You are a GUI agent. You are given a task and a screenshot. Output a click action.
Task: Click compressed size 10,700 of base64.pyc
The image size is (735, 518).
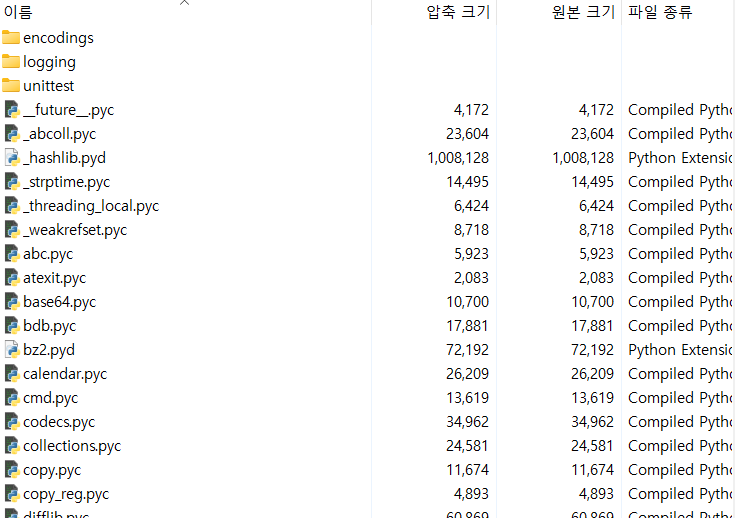point(467,302)
